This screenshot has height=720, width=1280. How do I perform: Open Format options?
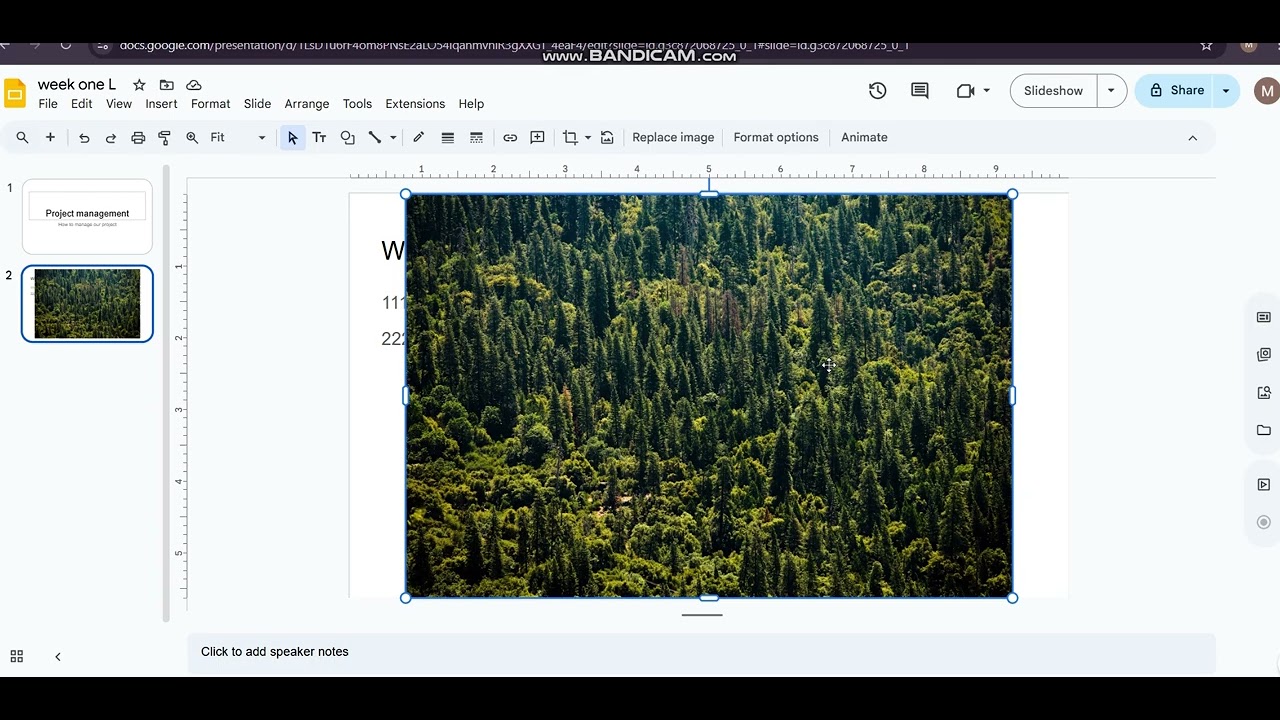tap(776, 138)
